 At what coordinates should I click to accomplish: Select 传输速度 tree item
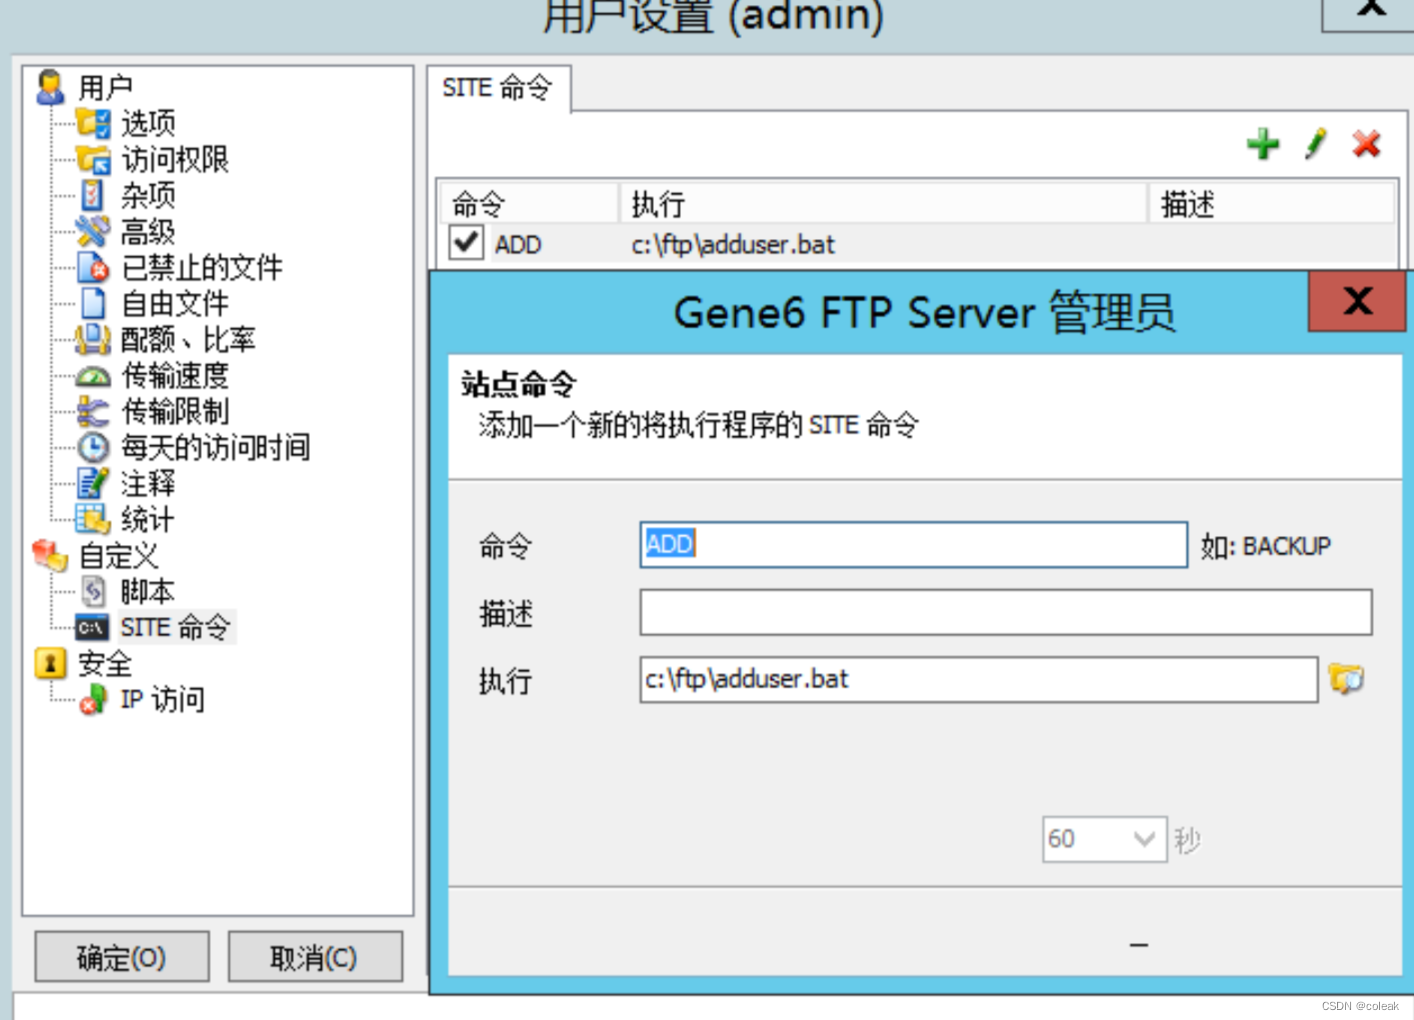tap(175, 375)
